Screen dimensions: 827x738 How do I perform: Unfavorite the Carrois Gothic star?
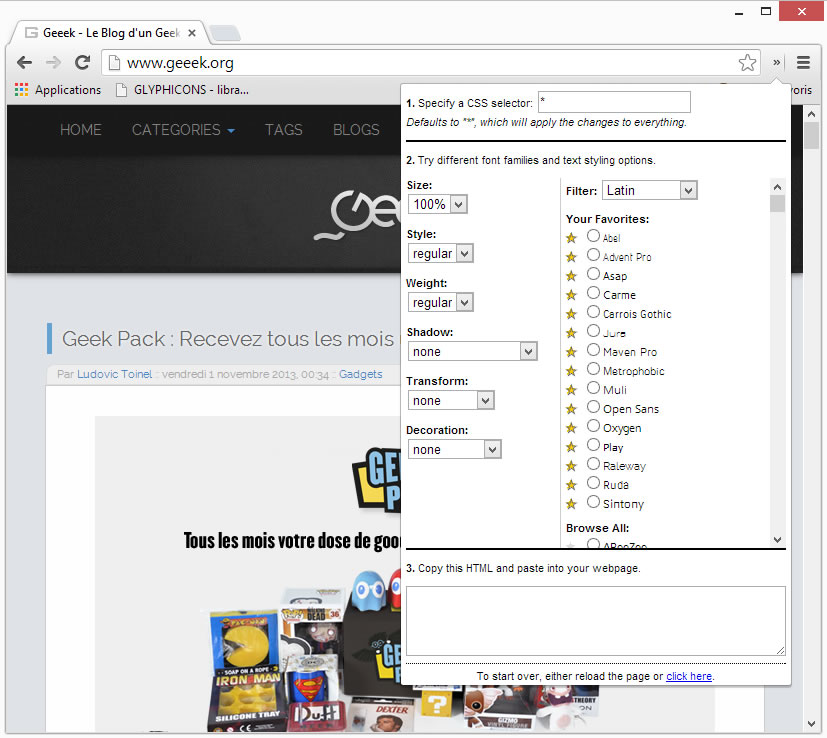click(571, 314)
